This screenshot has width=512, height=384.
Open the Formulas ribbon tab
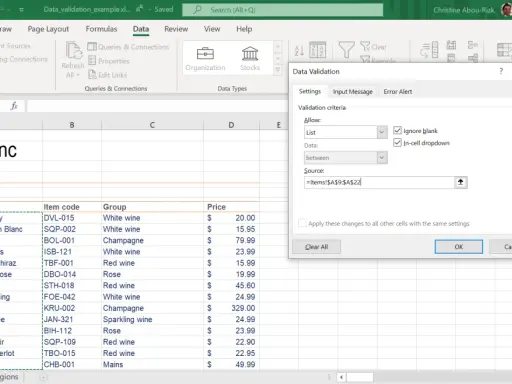pos(101,29)
